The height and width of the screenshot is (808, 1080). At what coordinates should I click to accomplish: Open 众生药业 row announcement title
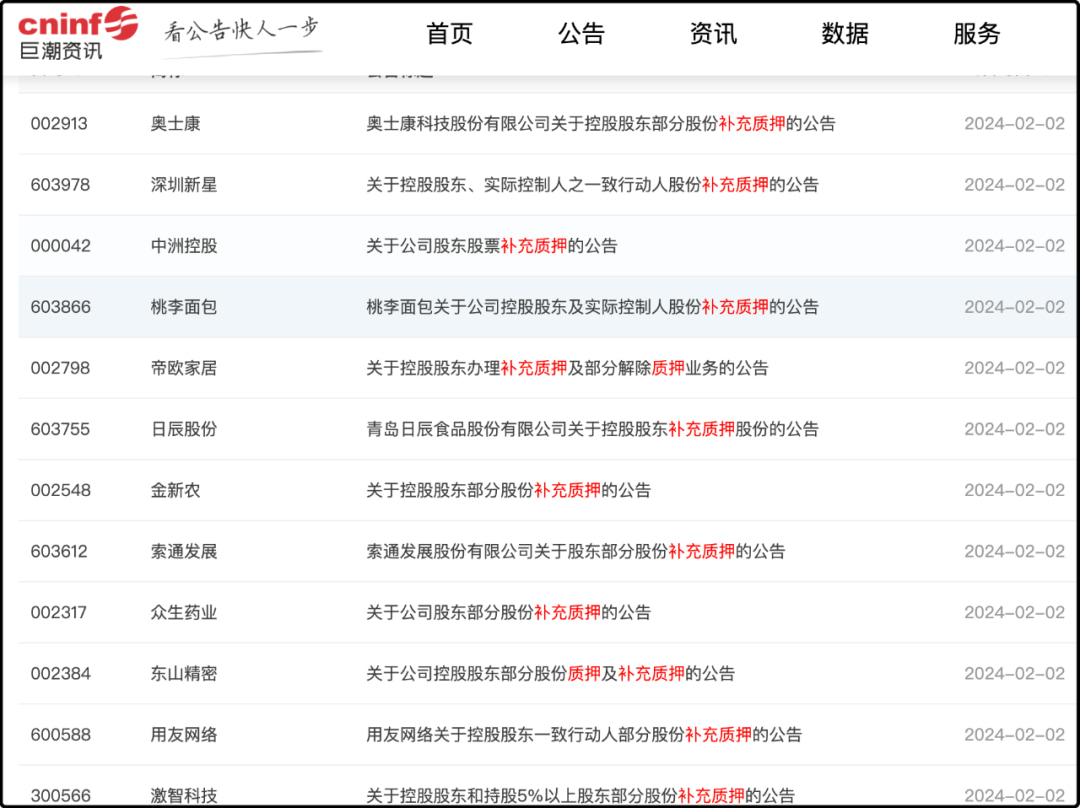pyautogui.click(x=508, y=612)
